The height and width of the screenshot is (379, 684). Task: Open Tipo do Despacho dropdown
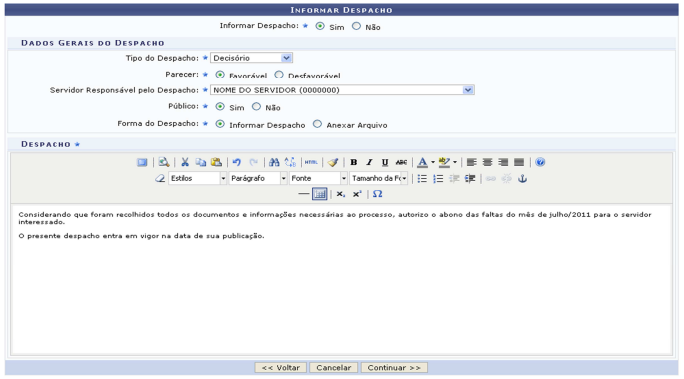(251, 58)
